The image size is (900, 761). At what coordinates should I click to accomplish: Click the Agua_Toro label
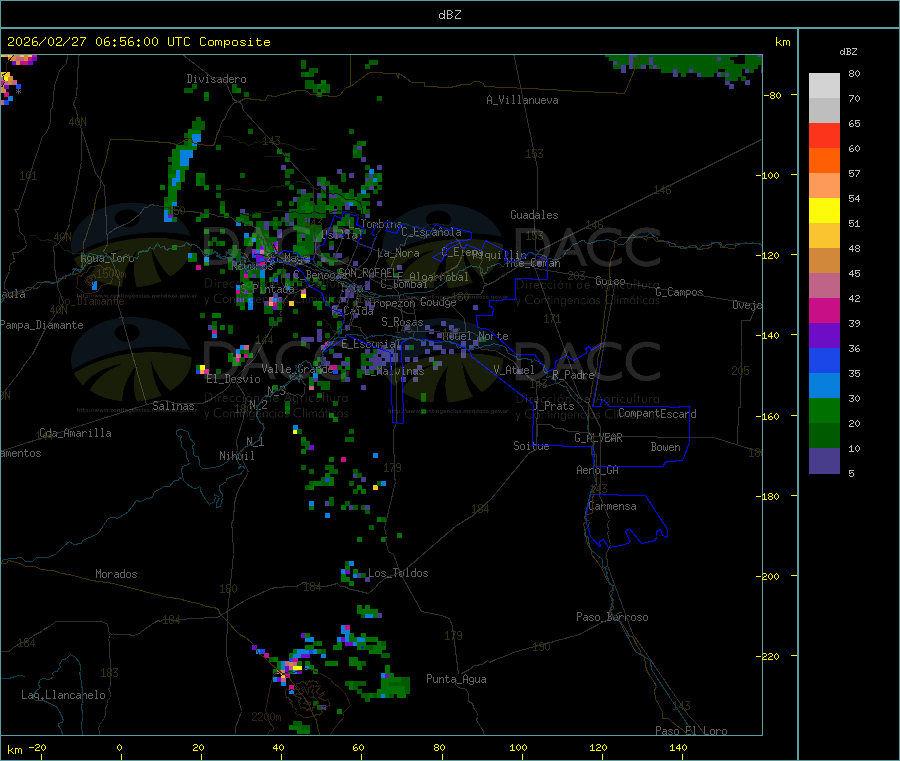pyautogui.click(x=107, y=258)
